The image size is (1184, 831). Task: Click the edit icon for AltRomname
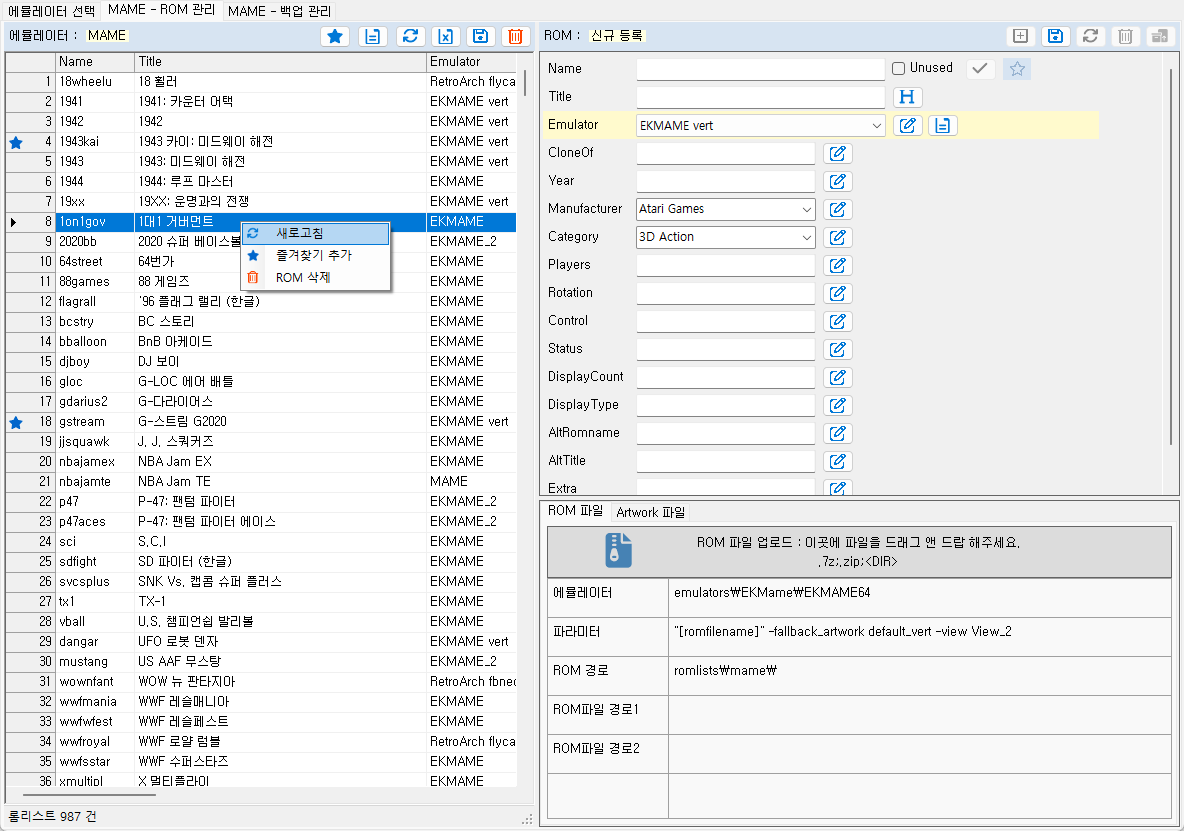pos(837,432)
